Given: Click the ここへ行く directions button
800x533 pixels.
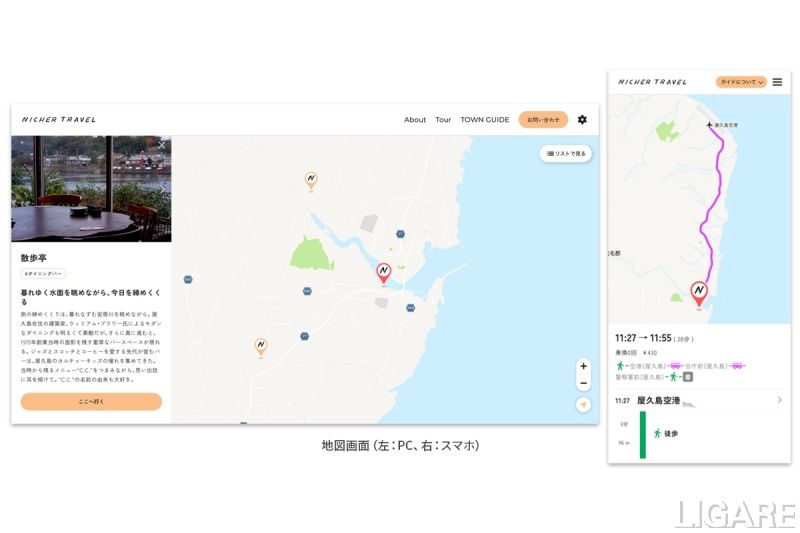Looking at the screenshot, I should [x=91, y=401].
